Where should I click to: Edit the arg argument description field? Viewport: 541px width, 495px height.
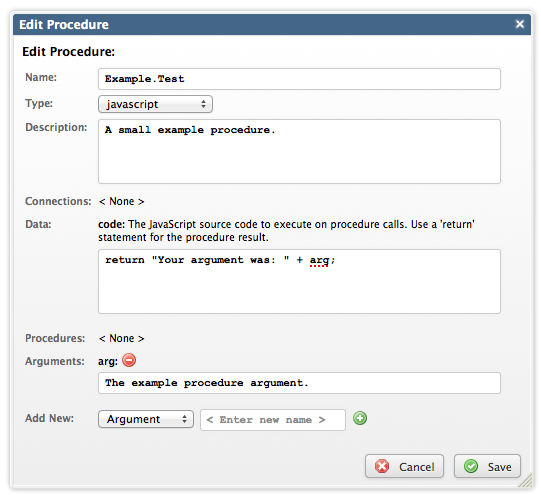pyautogui.click(x=299, y=383)
